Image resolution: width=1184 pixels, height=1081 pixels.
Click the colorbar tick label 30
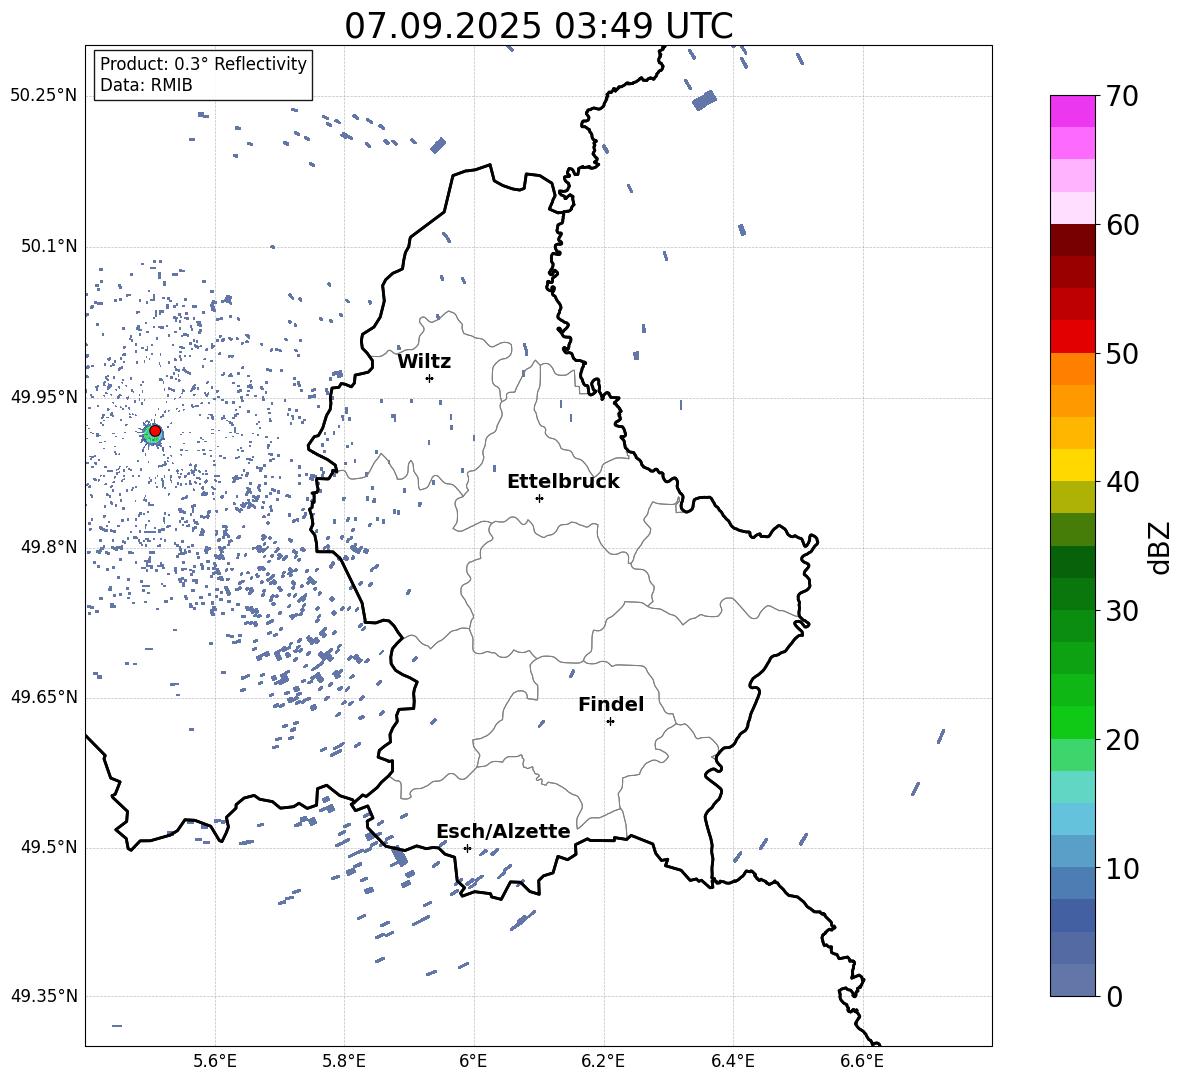click(1122, 611)
